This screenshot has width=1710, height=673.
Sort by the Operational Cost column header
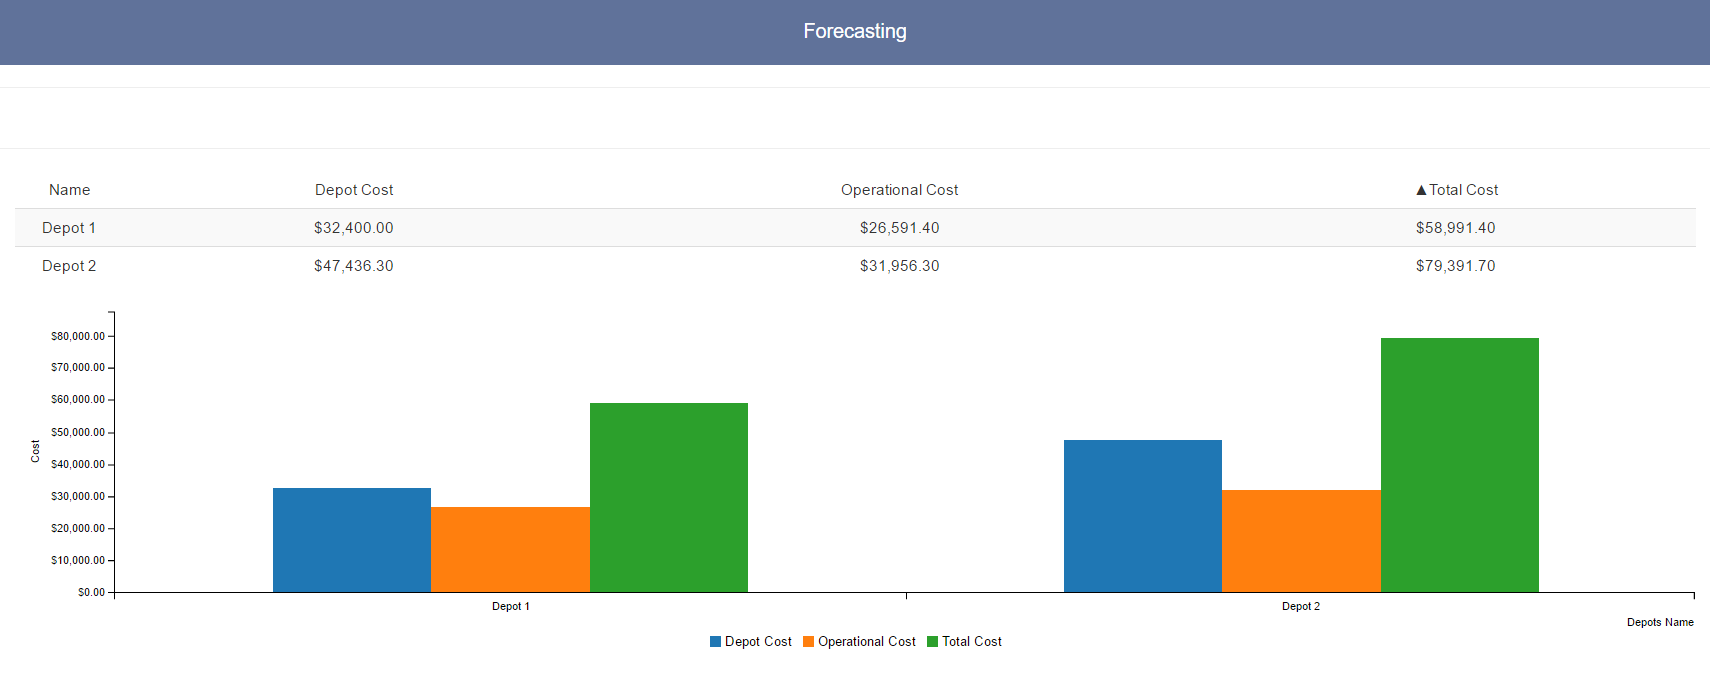(899, 190)
